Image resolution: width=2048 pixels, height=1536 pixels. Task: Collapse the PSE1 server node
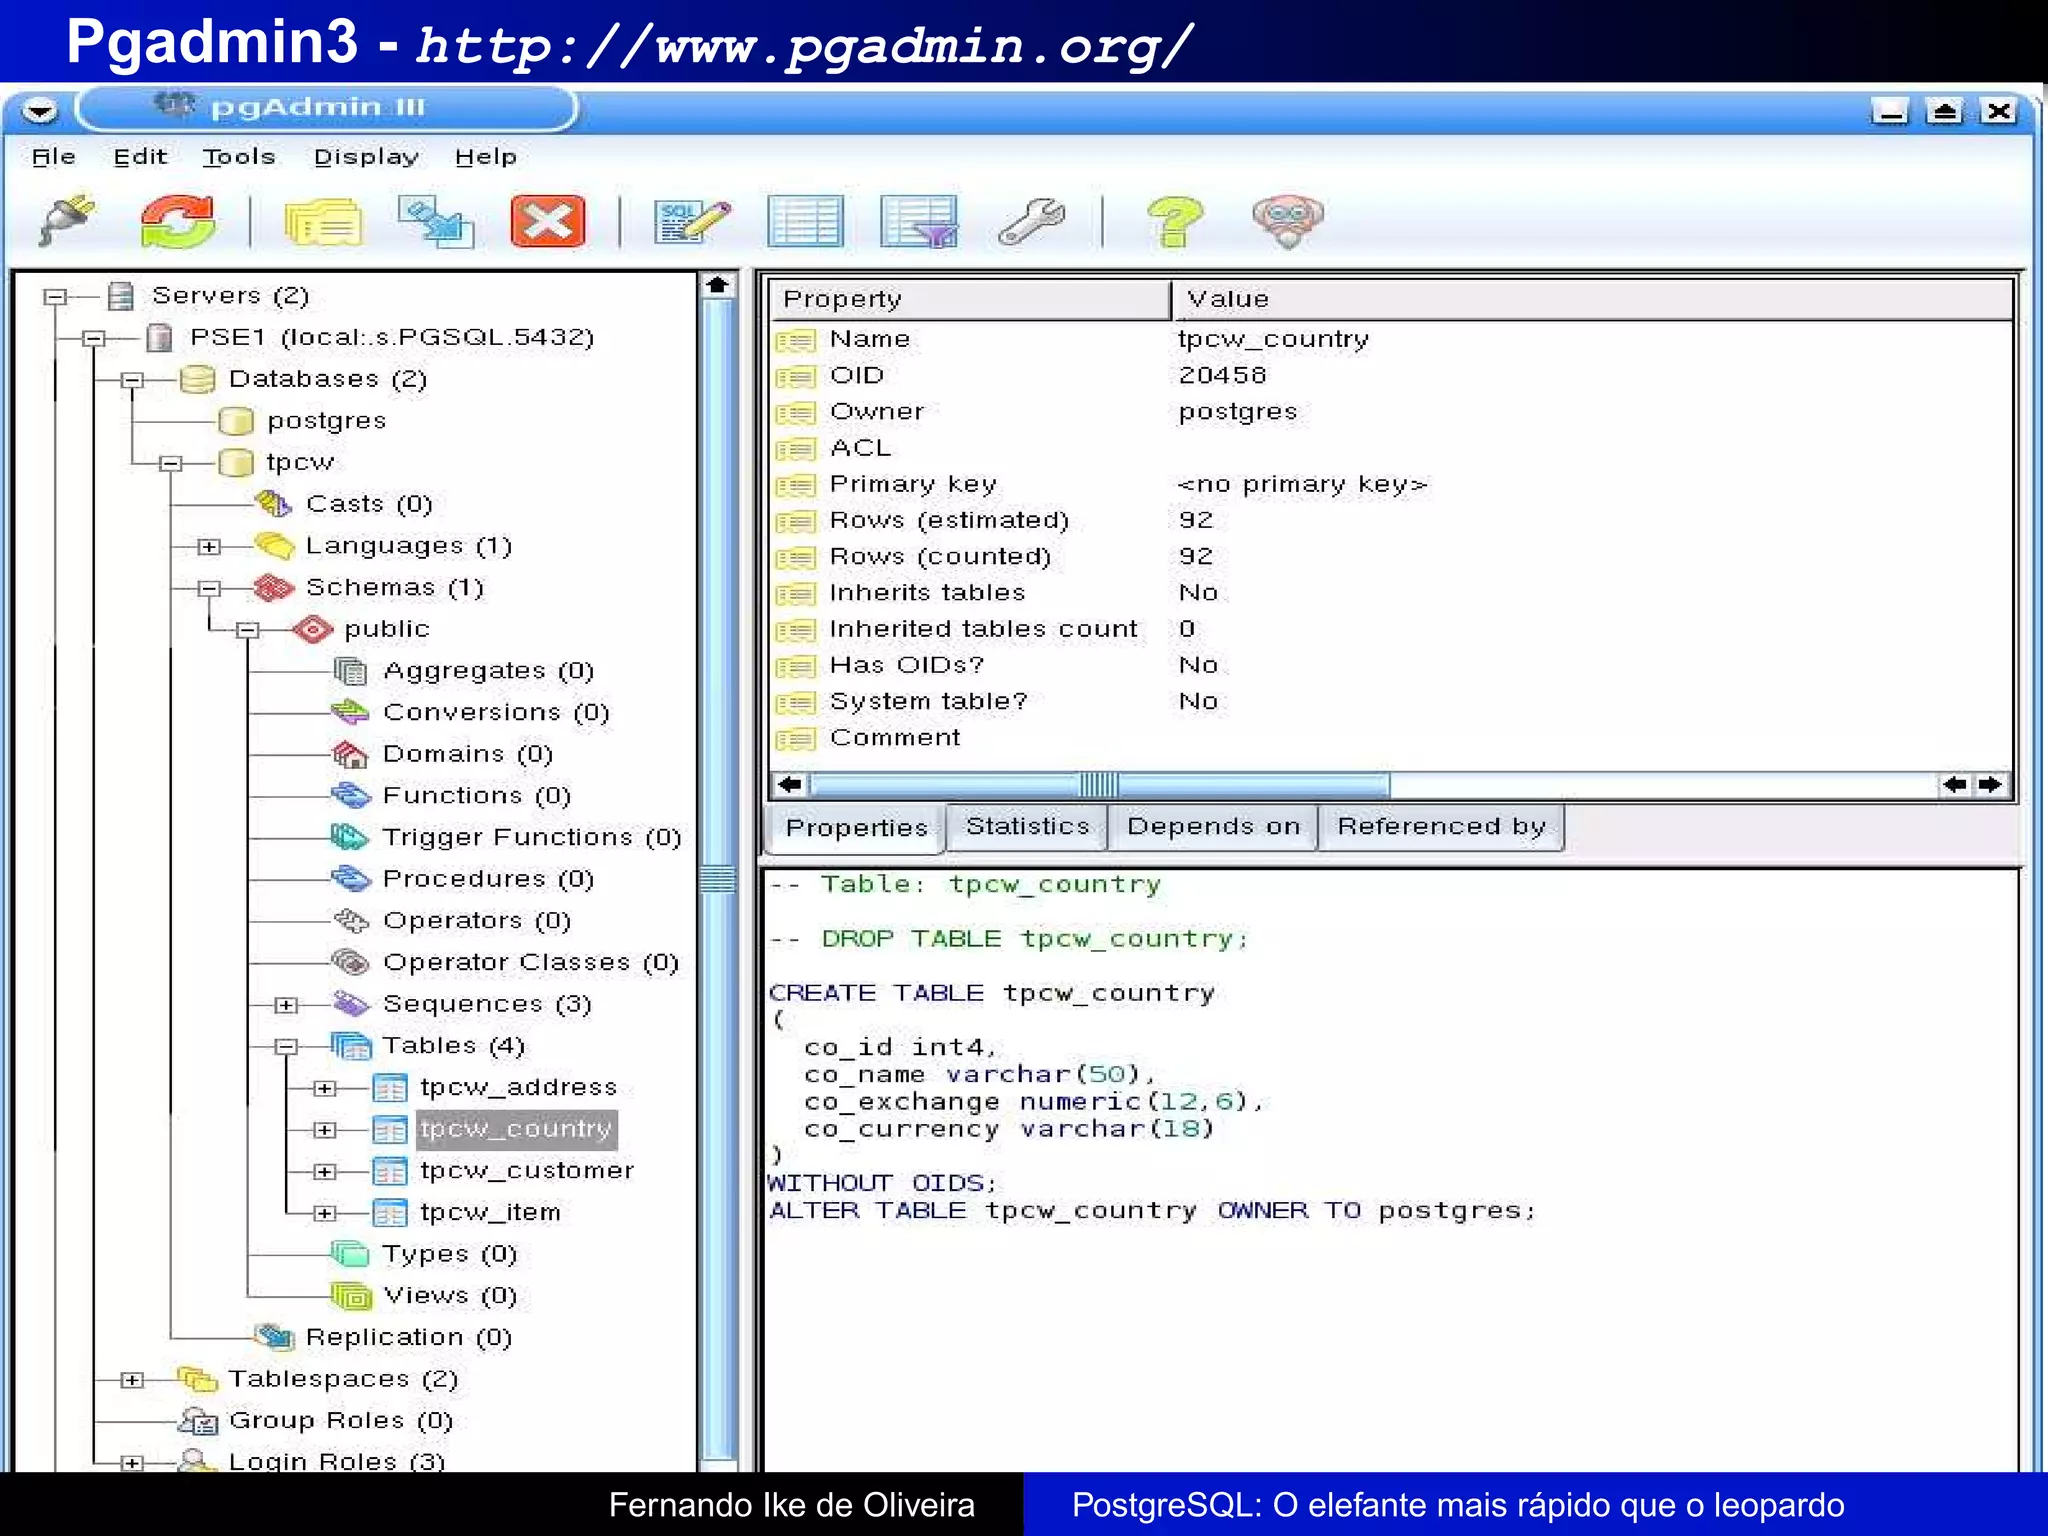94,339
